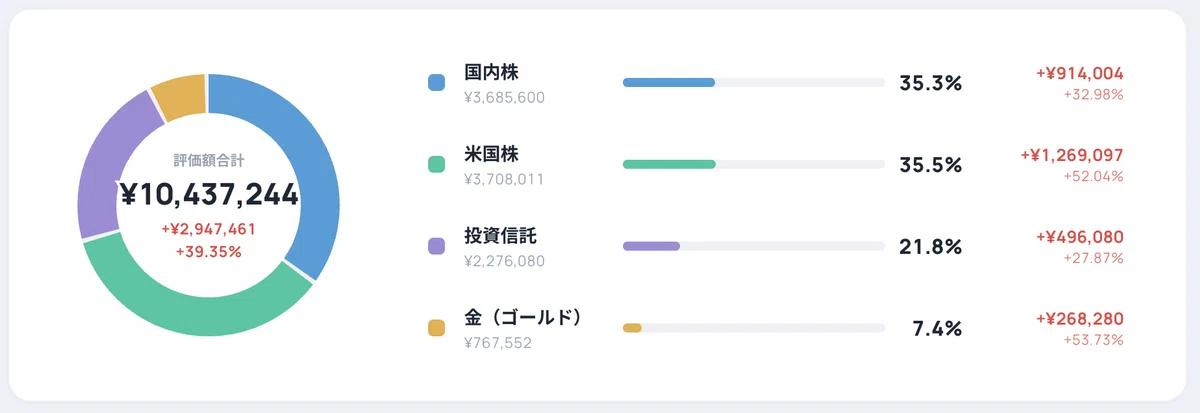
Task: Select the yellow donut chart segment
Action: click(181, 97)
